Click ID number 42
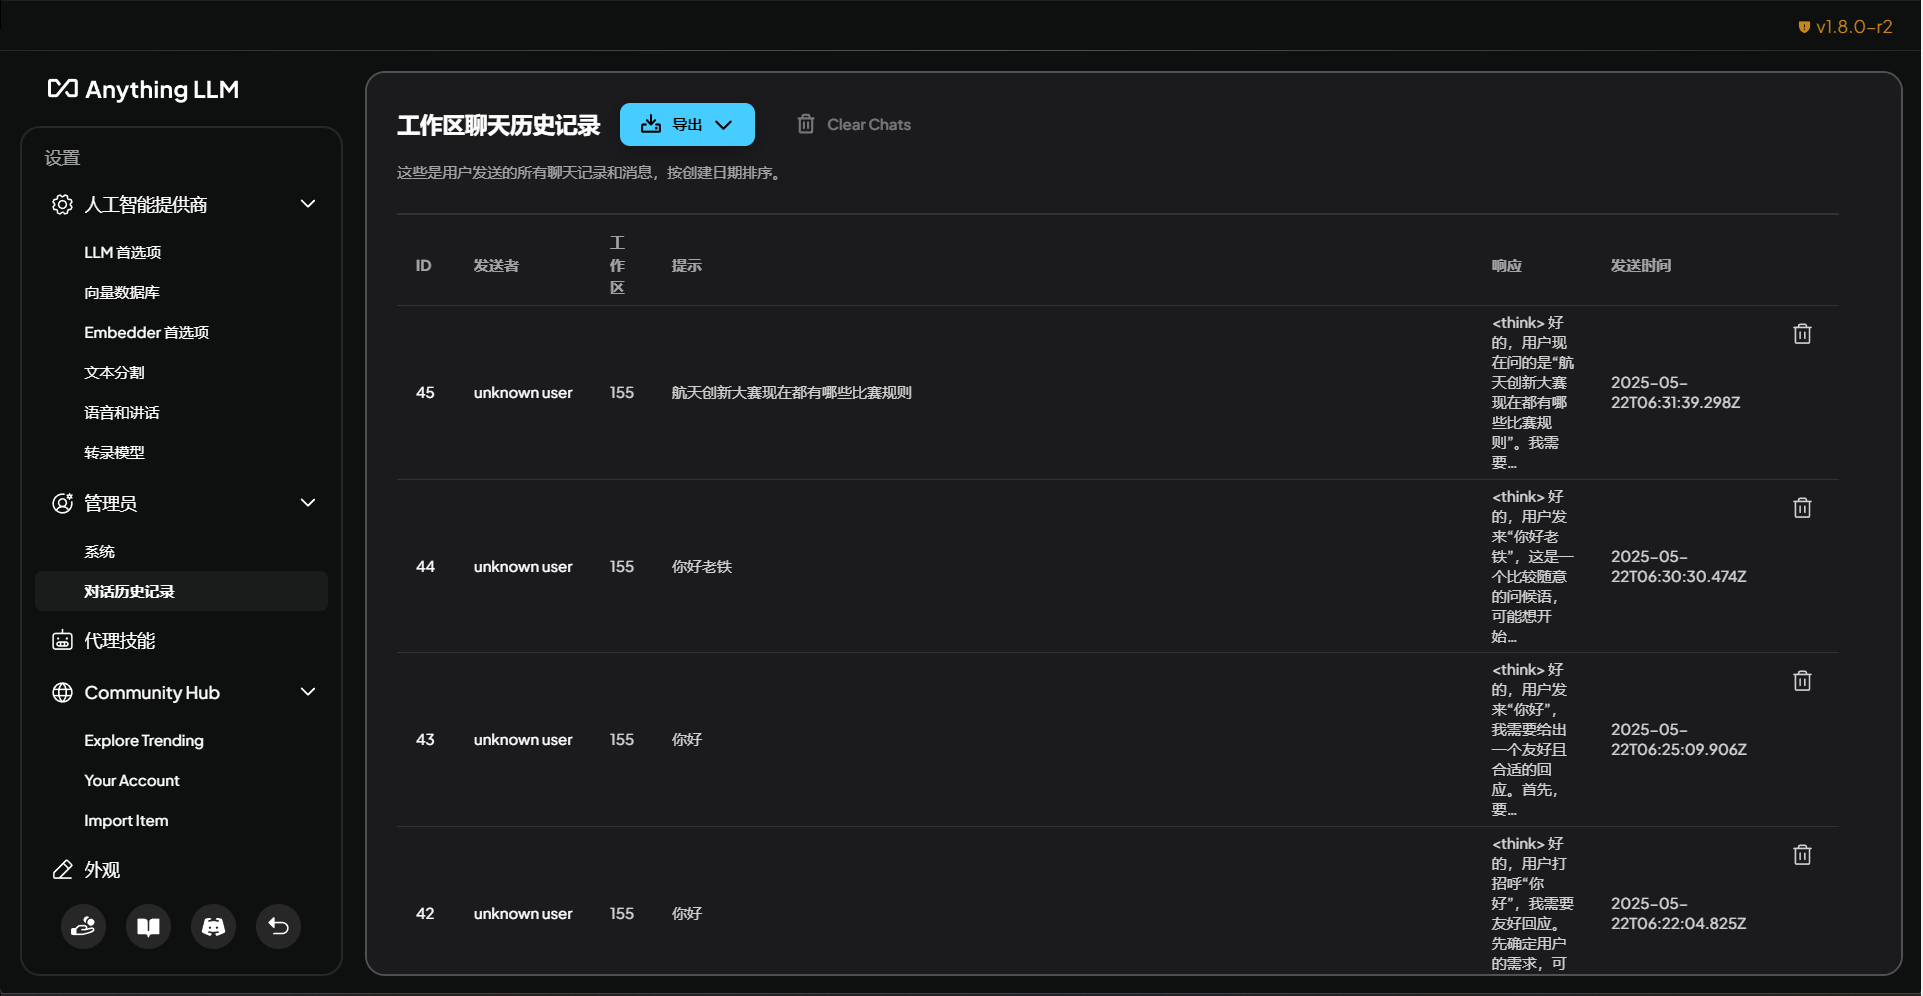 pyautogui.click(x=425, y=914)
